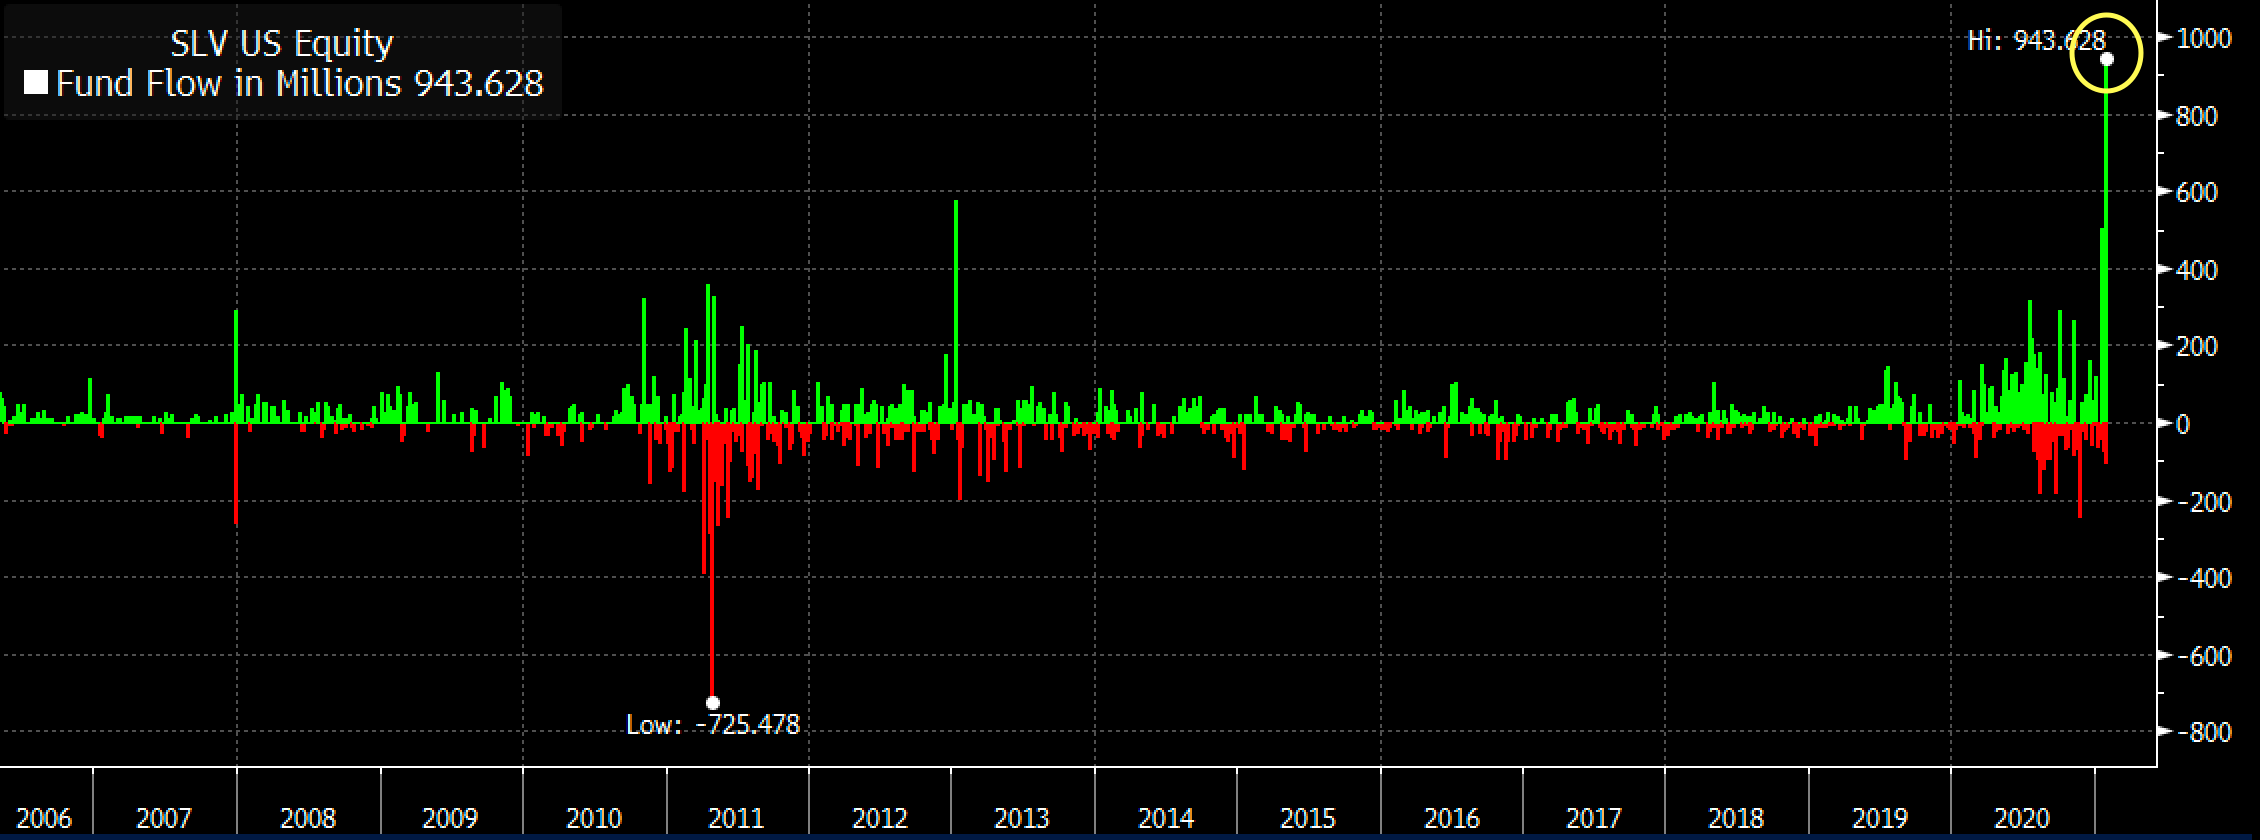Click the 'Low: -725.478' label
Viewport: 2260px width, 840px height.
[x=713, y=724]
